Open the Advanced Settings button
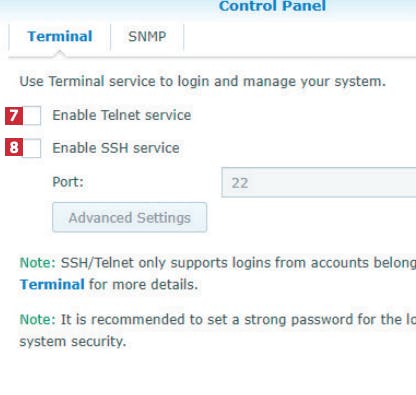The width and height of the screenshot is (416, 395). pyautogui.click(x=130, y=217)
